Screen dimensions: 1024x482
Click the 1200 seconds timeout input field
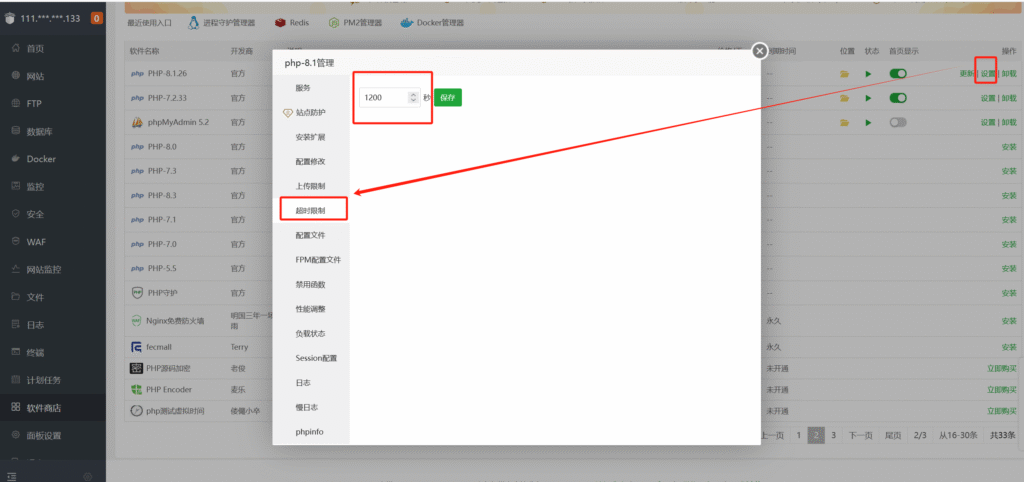point(390,97)
